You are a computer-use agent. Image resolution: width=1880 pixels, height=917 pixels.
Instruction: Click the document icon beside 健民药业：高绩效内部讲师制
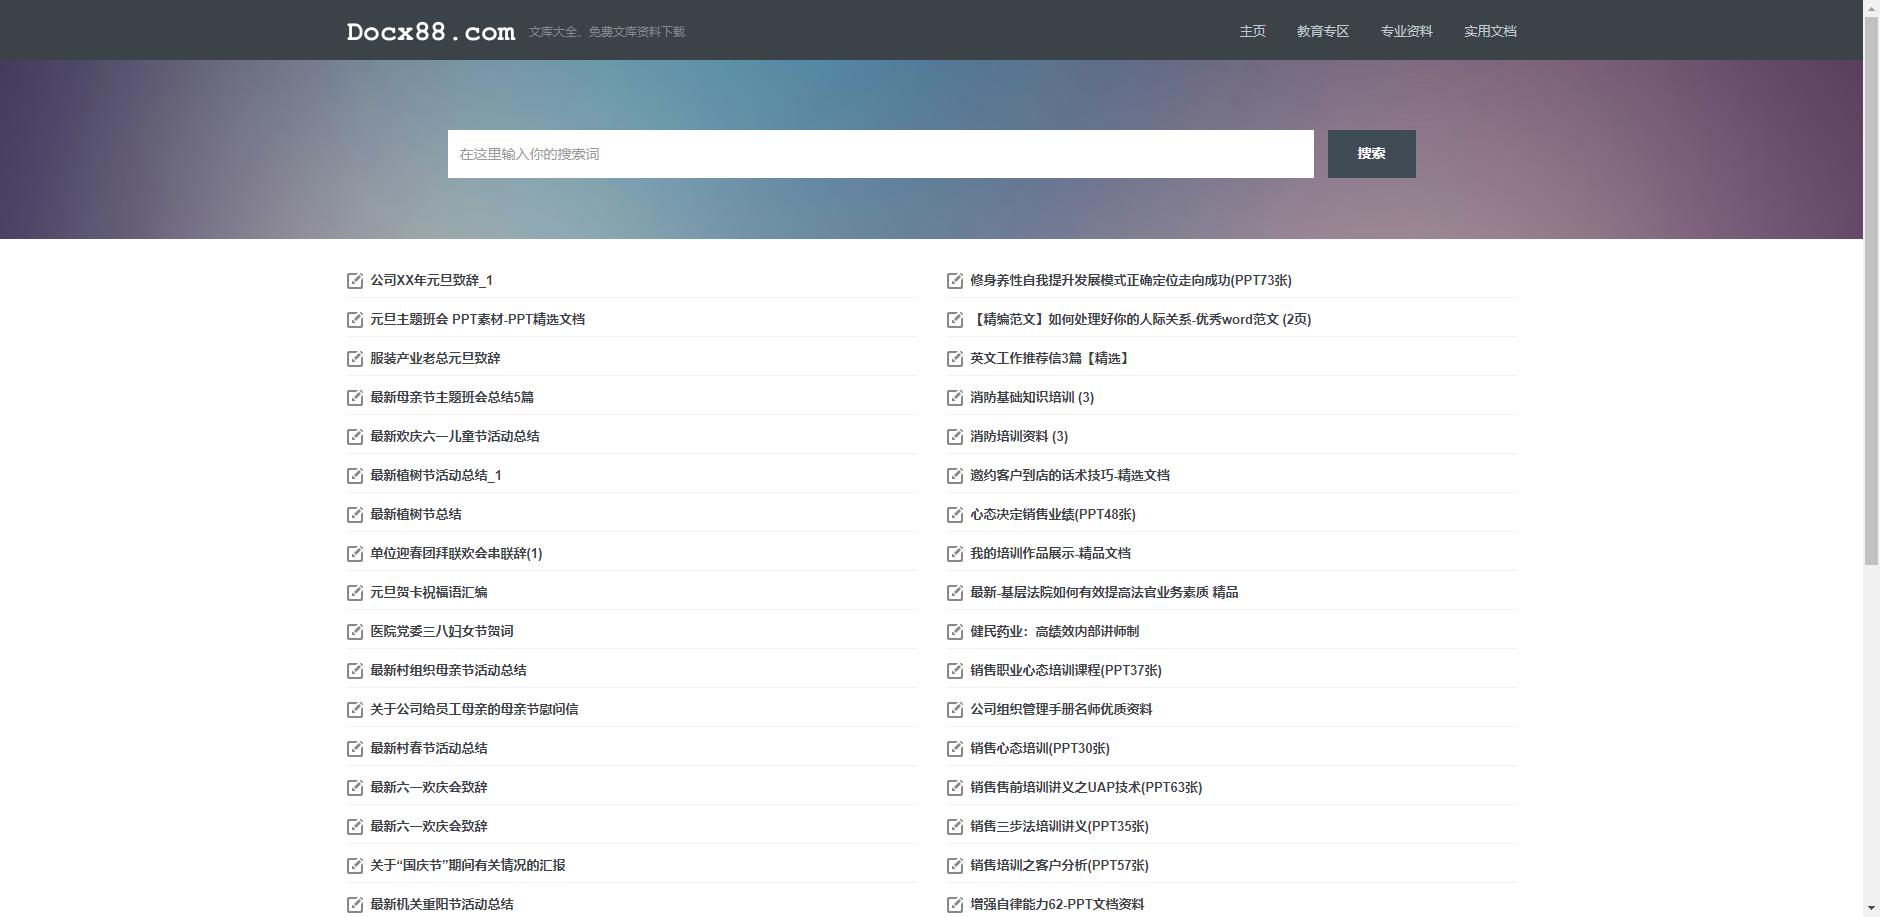(x=954, y=631)
